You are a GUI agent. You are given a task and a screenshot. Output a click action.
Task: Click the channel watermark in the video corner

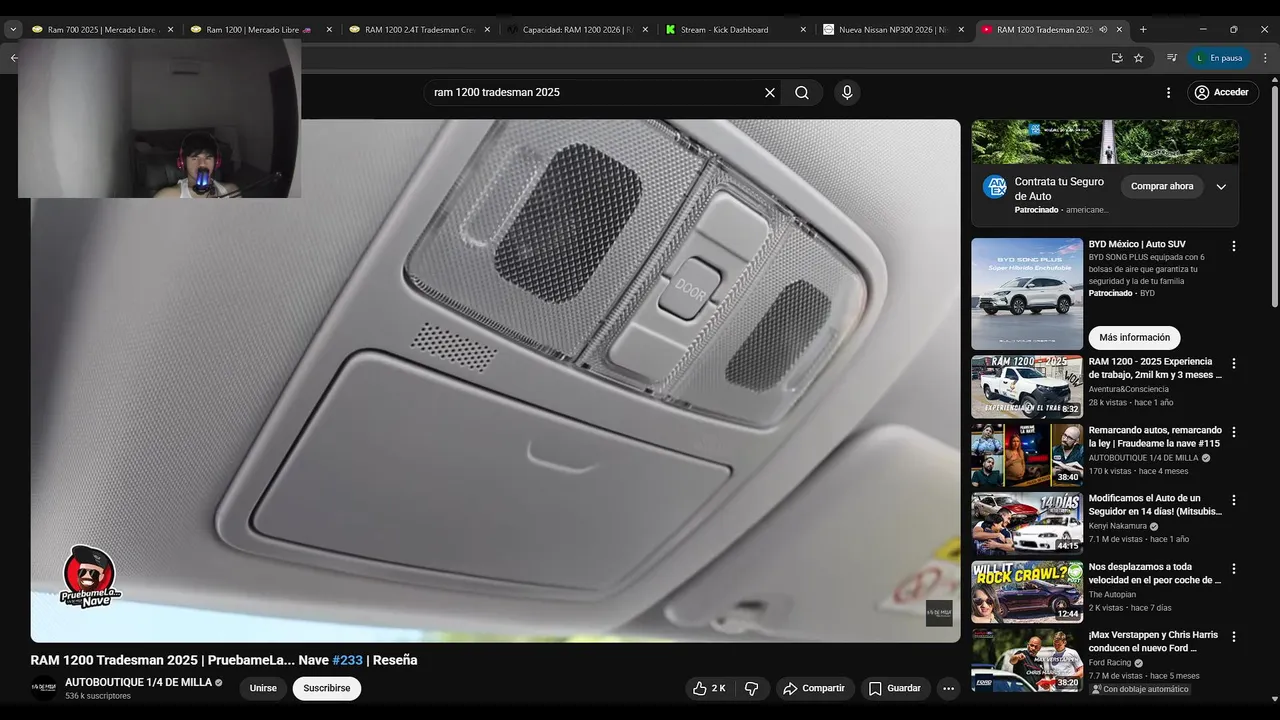click(939, 613)
